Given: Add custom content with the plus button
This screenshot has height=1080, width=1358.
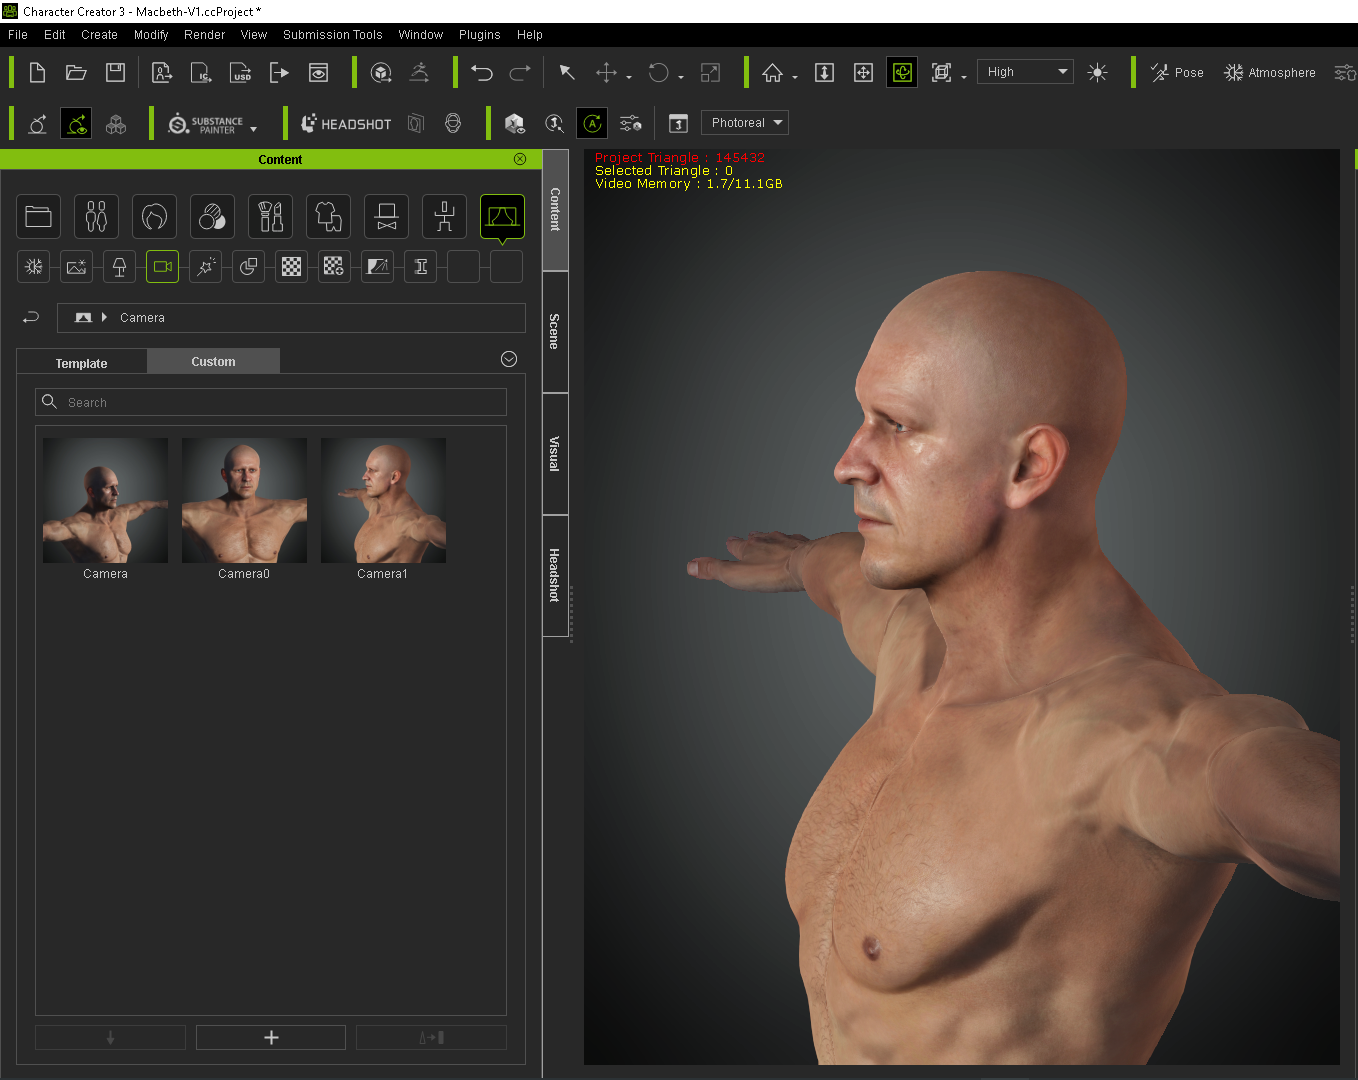Looking at the screenshot, I should tap(271, 1037).
